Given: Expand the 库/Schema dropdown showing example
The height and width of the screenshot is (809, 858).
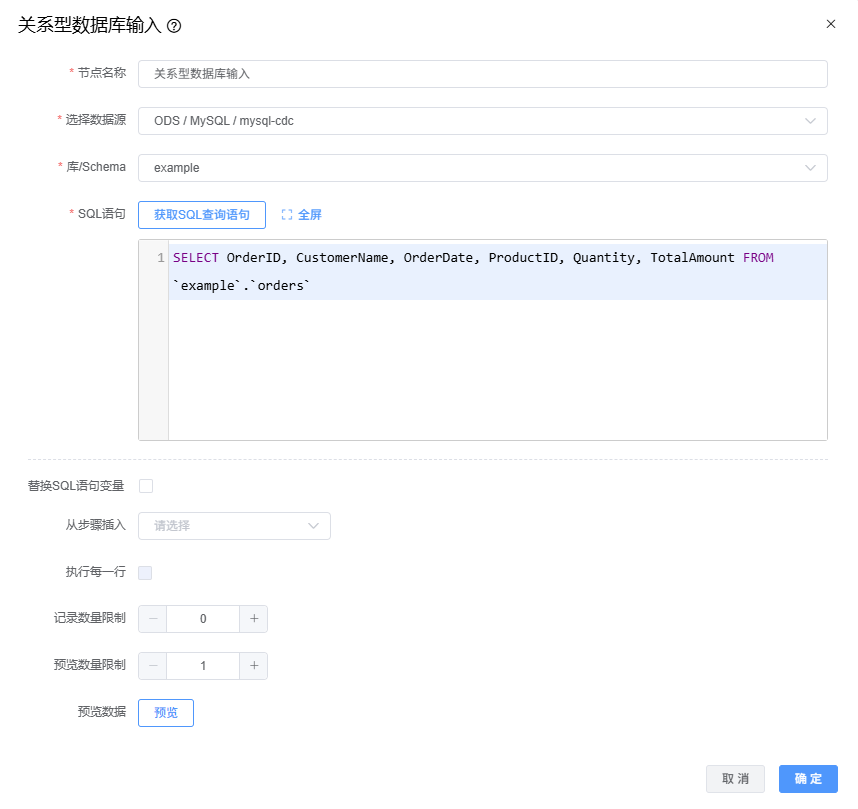Looking at the screenshot, I should point(482,168).
